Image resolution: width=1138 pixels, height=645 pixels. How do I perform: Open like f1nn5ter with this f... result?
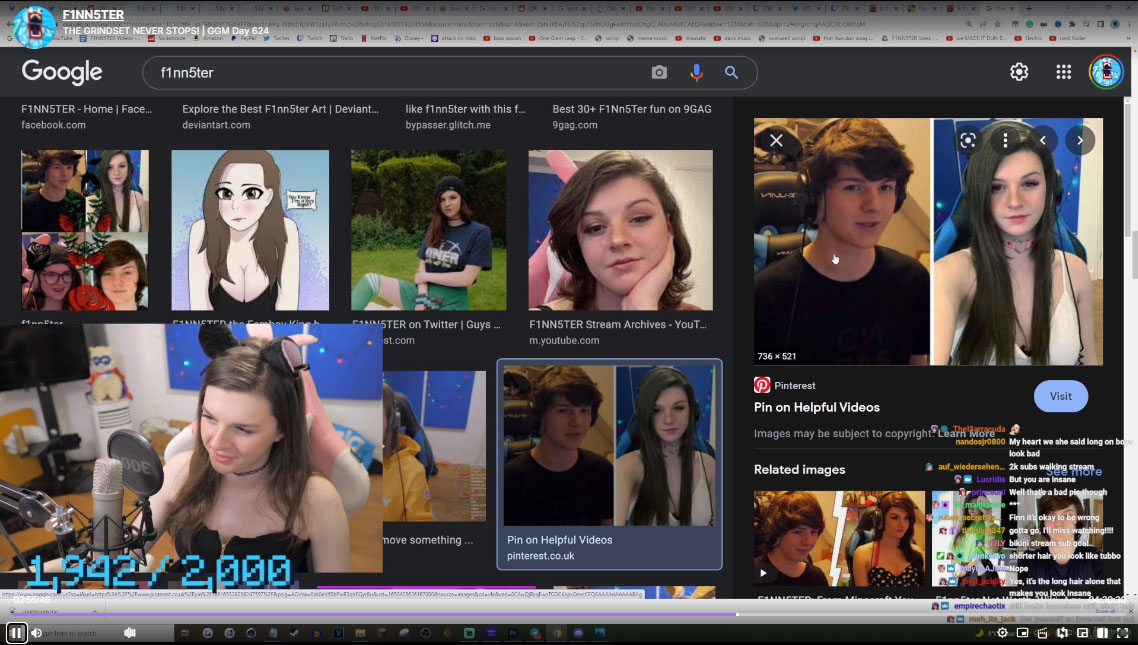pos(465,109)
